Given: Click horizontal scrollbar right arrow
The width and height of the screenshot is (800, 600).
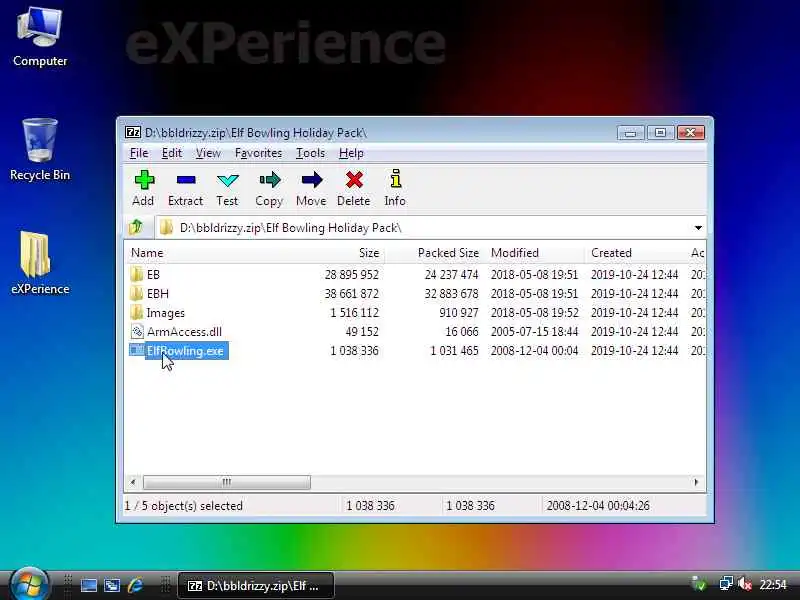Looking at the screenshot, I should 697,482.
